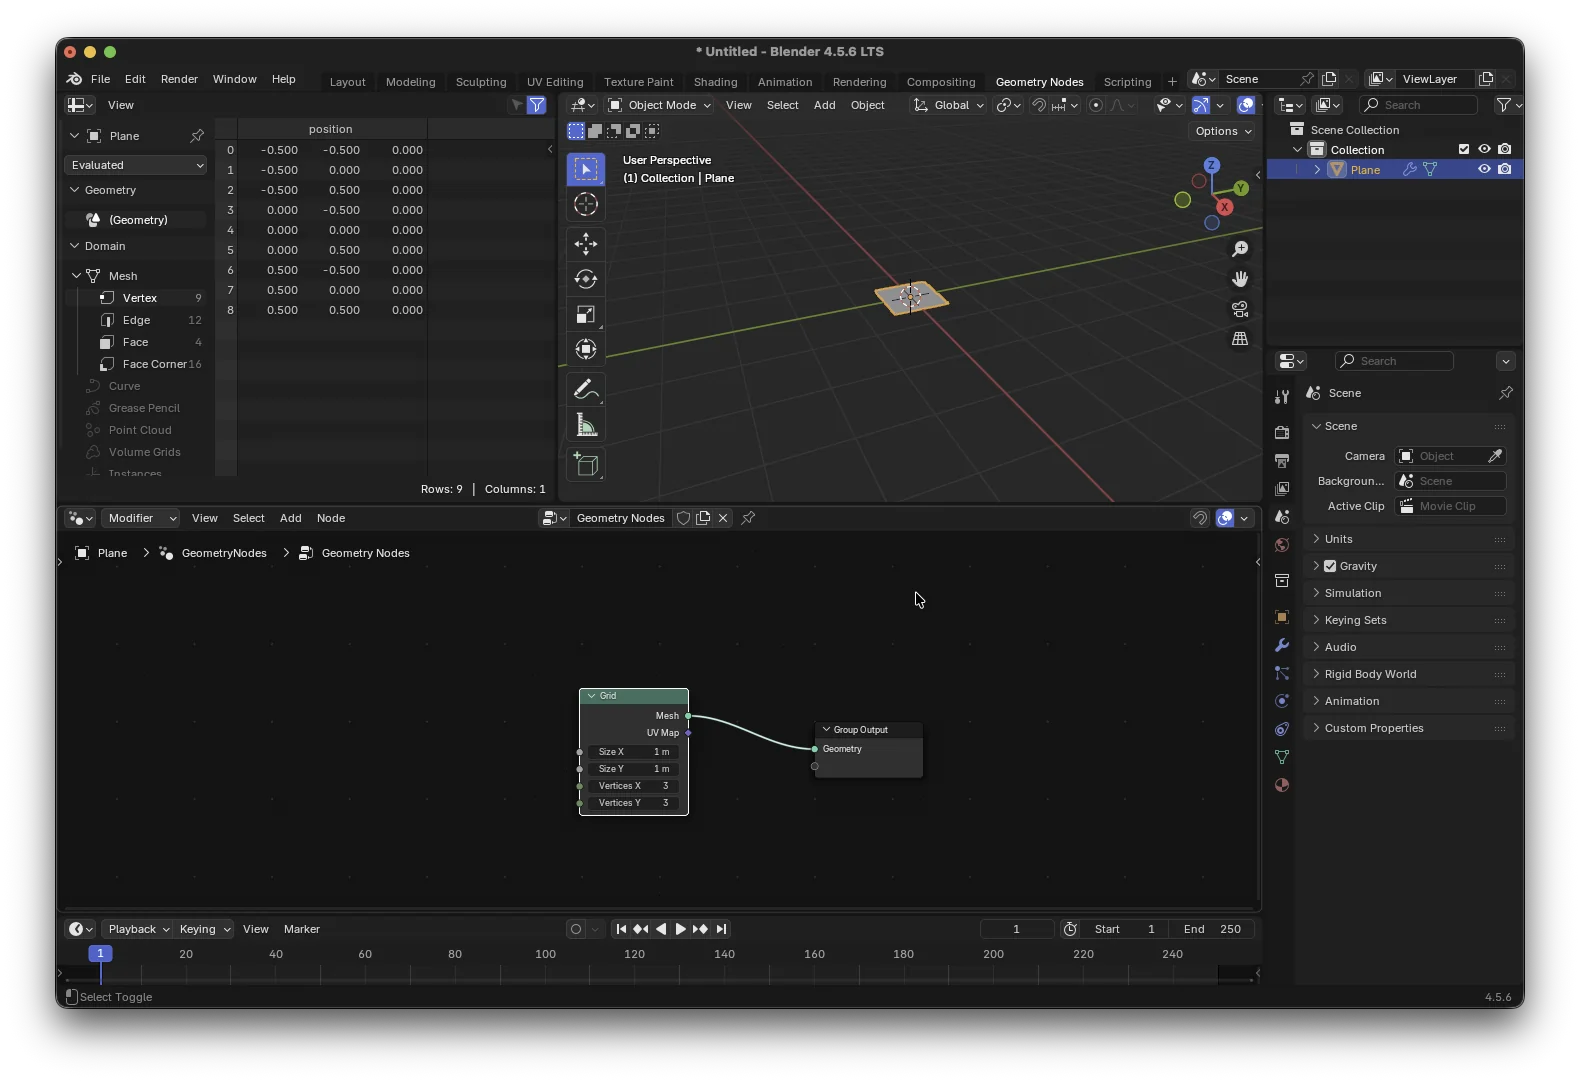The height and width of the screenshot is (1082, 1580).
Task: Pick the Measure ruler tool
Action: tap(586, 427)
